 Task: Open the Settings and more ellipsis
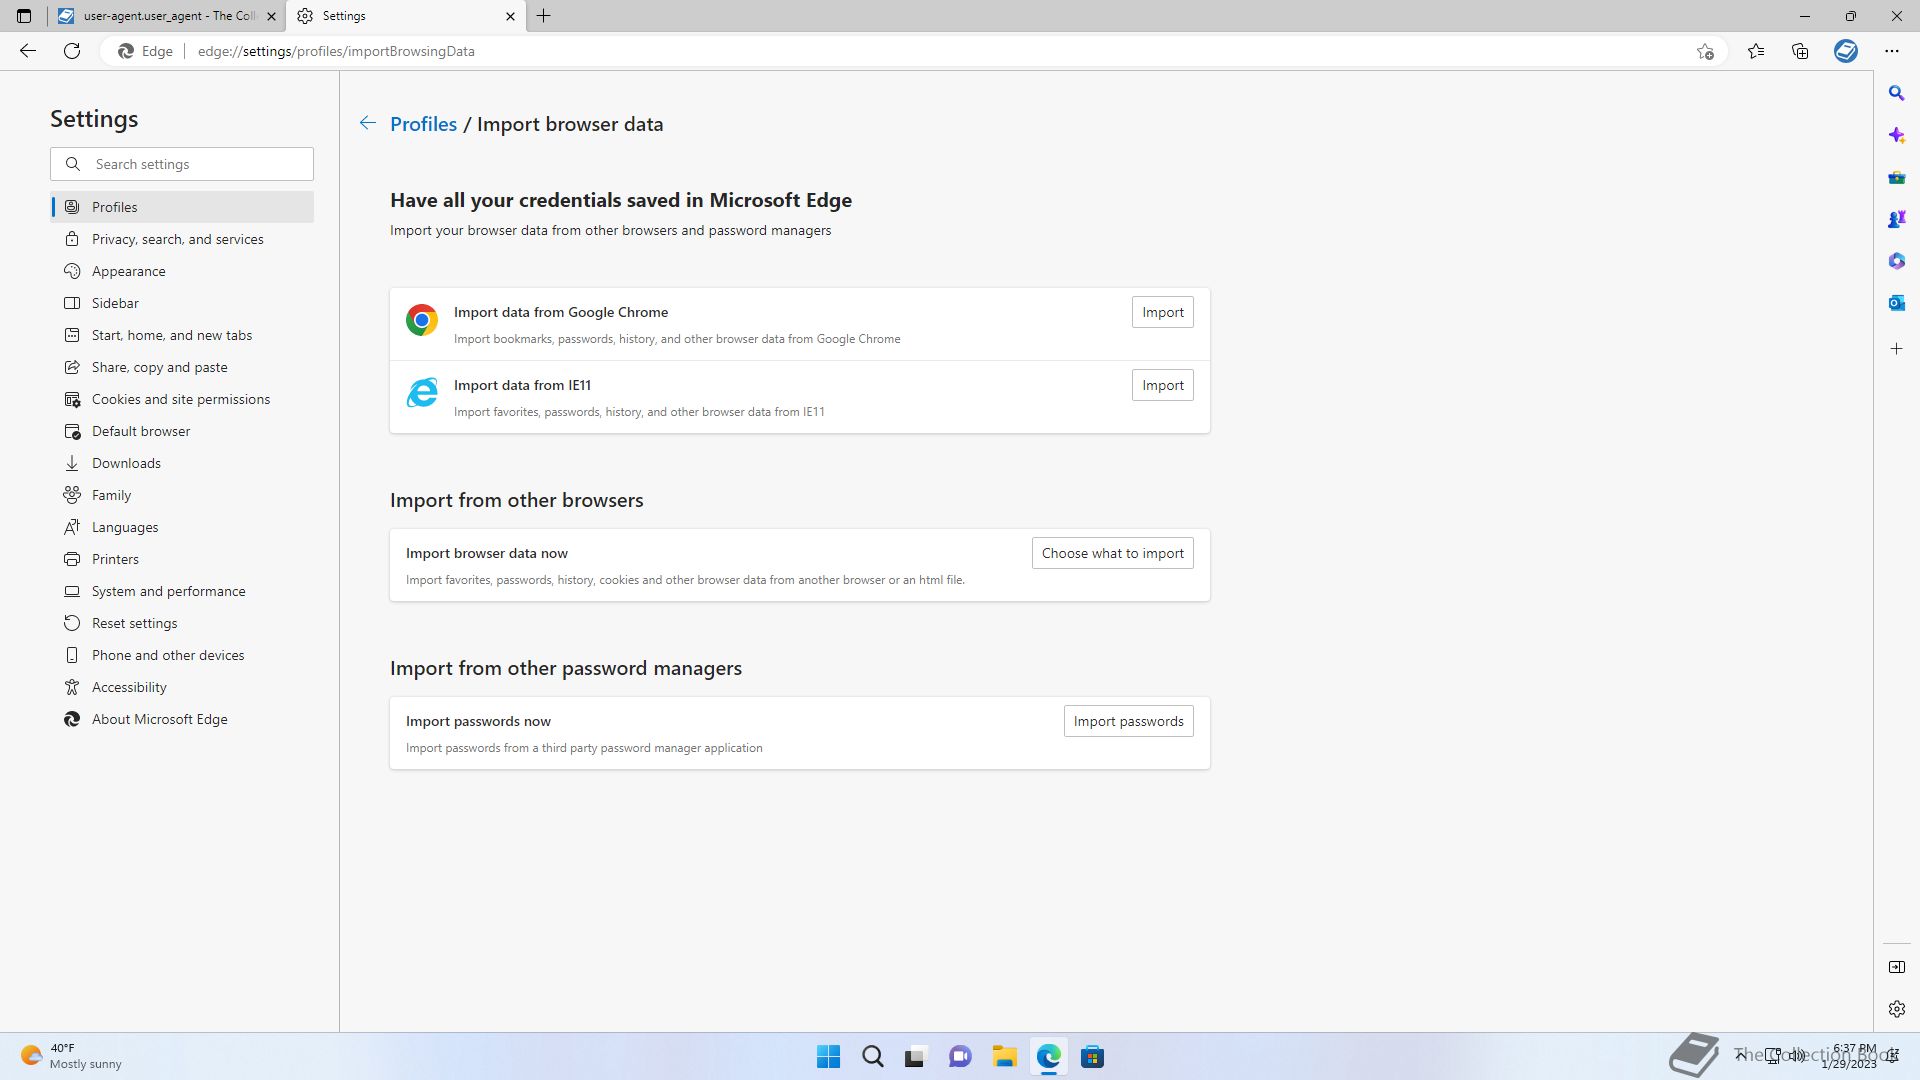(x=1892, y=51)
